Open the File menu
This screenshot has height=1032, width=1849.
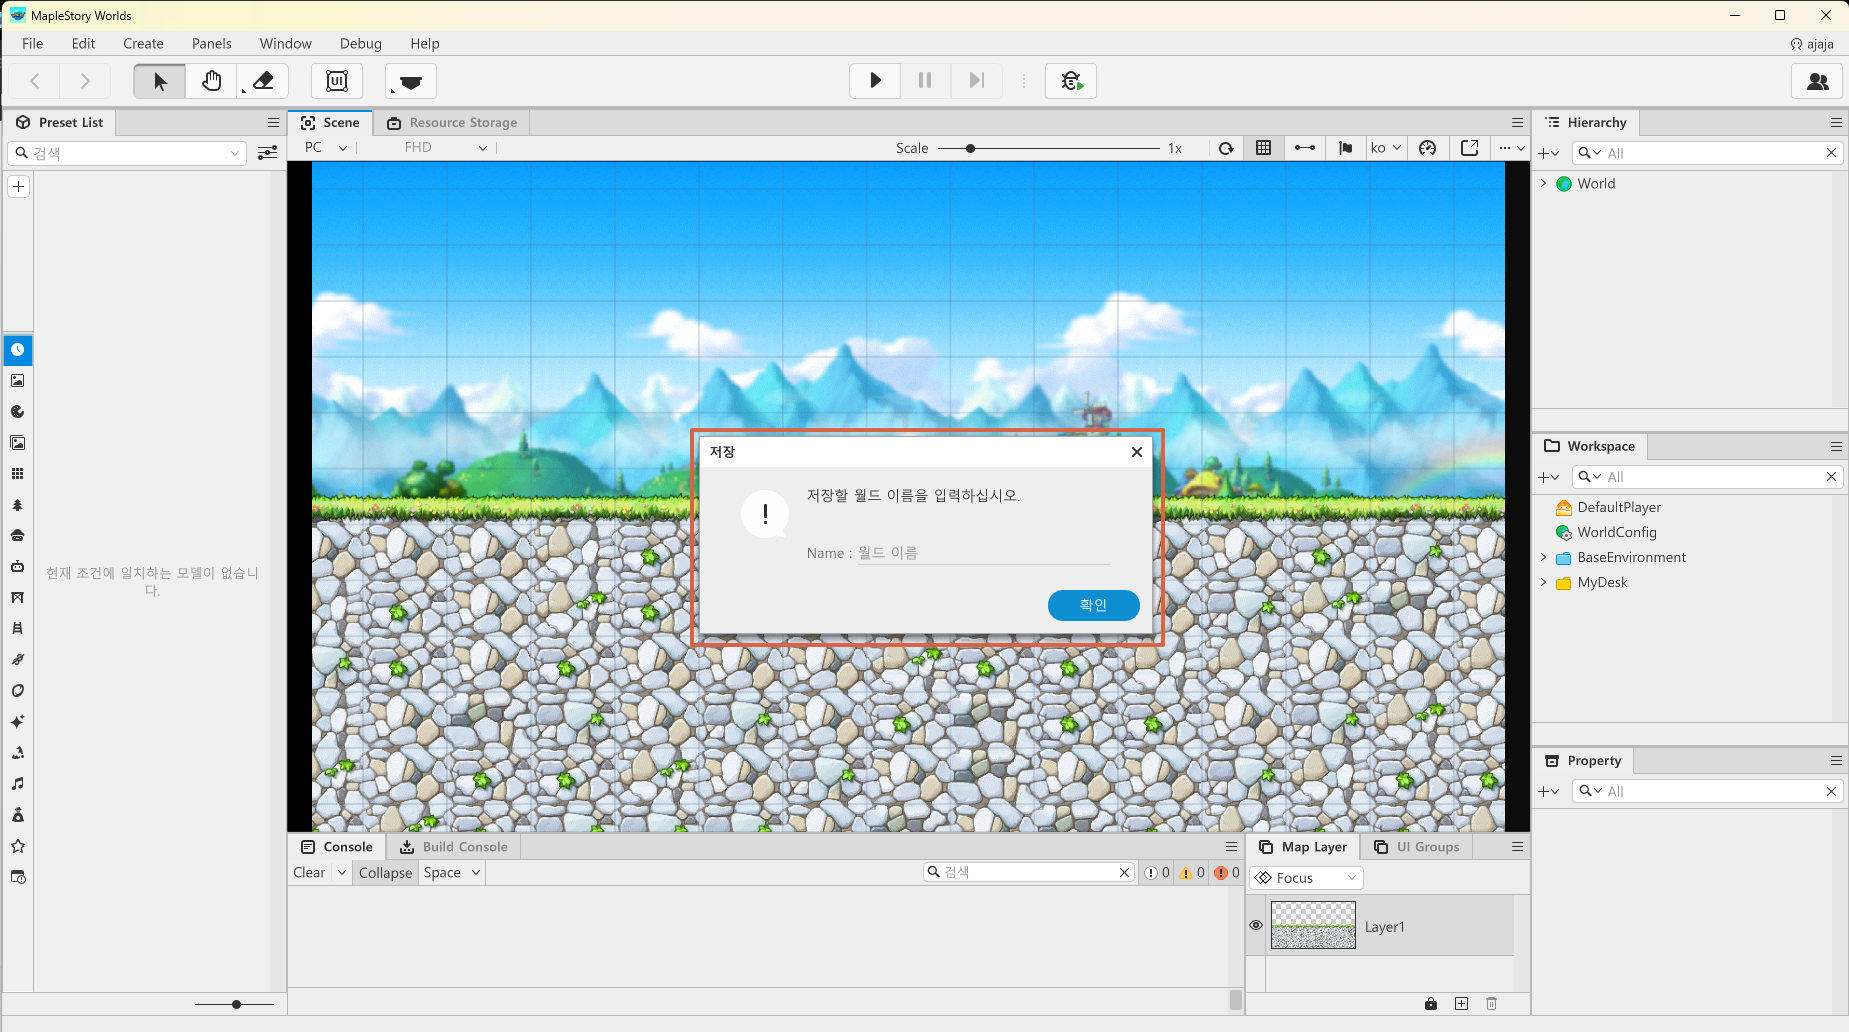coord(33,43)
